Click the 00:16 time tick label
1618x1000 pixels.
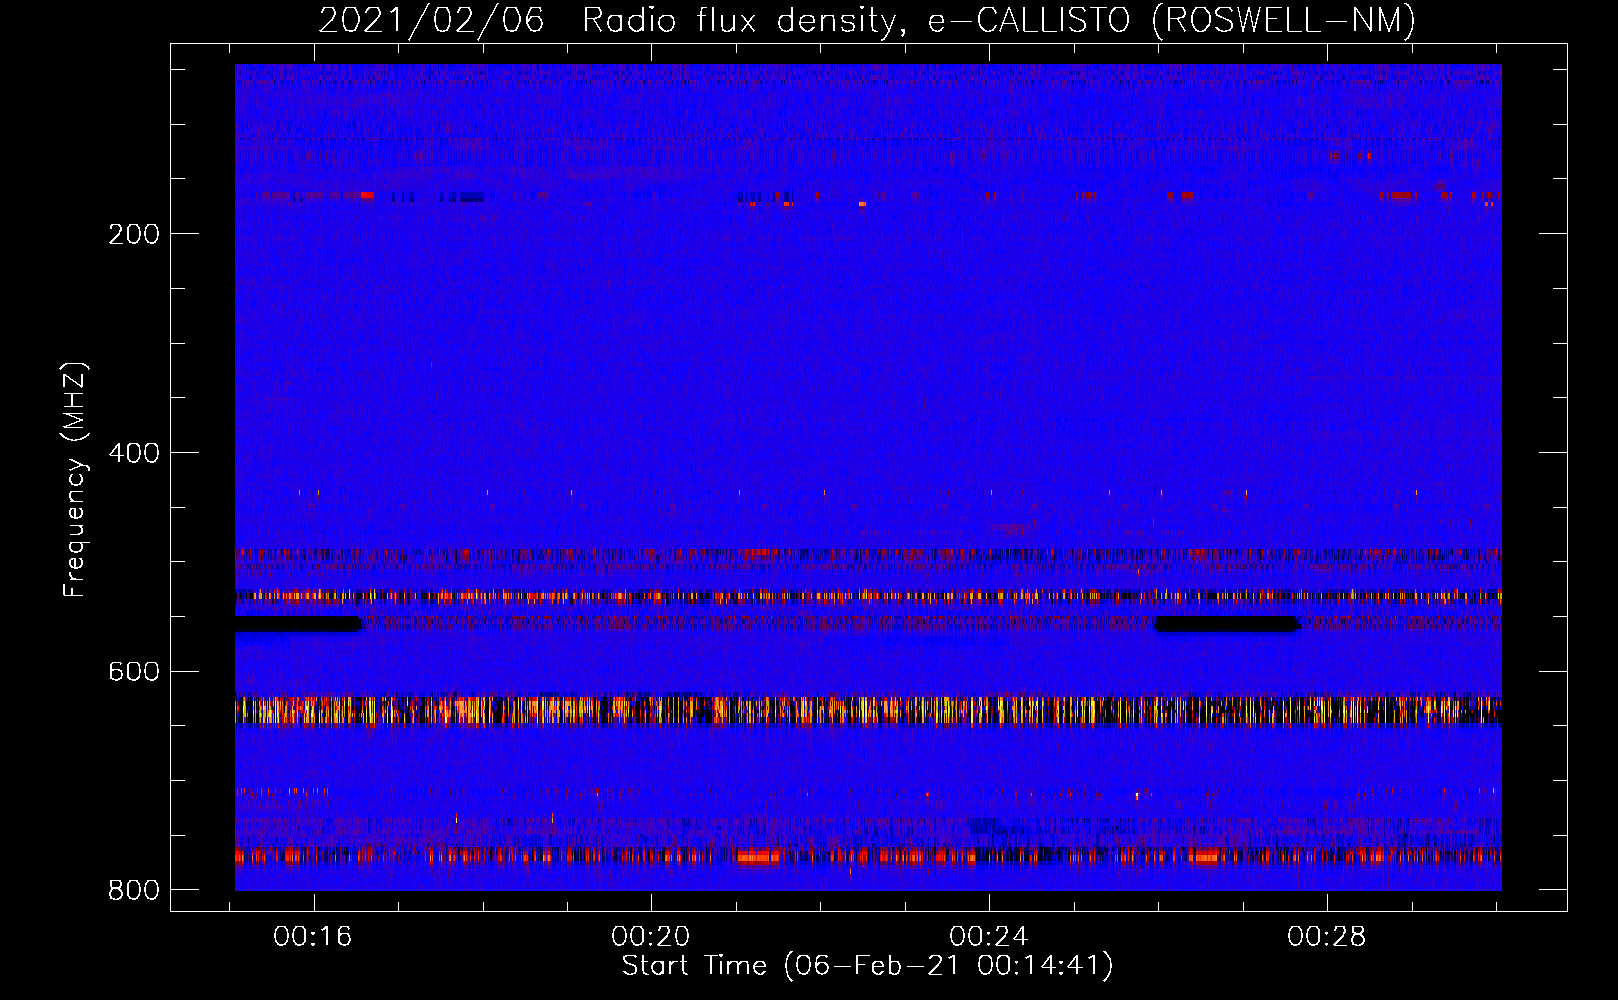coord(313,937)
